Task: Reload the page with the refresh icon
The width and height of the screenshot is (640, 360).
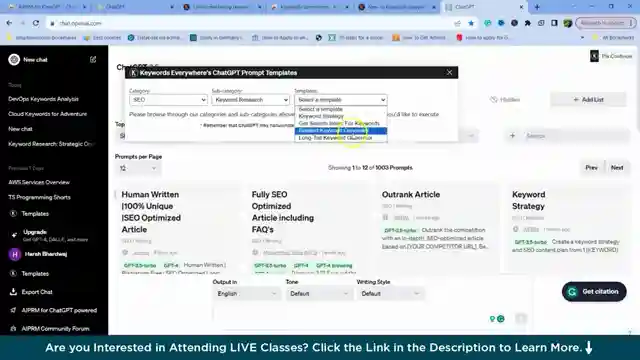Action: [36, 23]
